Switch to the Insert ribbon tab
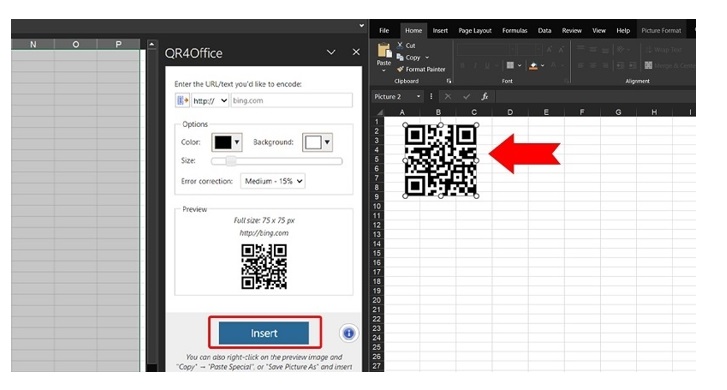This screenshot has width=727, height=390. (x=440, y=31)
